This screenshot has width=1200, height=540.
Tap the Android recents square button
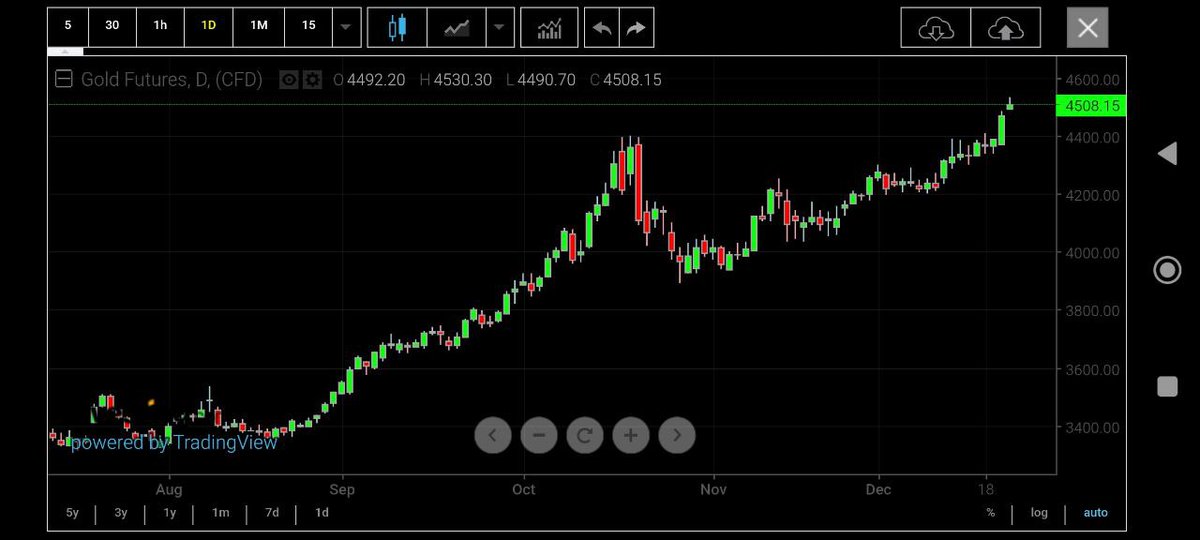1167,386
